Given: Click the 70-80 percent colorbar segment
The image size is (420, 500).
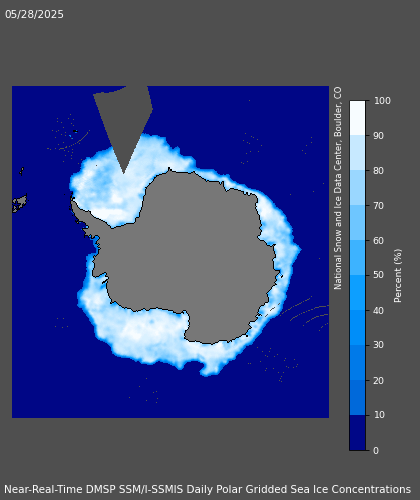Looking at the screenshot, I should point(357,188).
